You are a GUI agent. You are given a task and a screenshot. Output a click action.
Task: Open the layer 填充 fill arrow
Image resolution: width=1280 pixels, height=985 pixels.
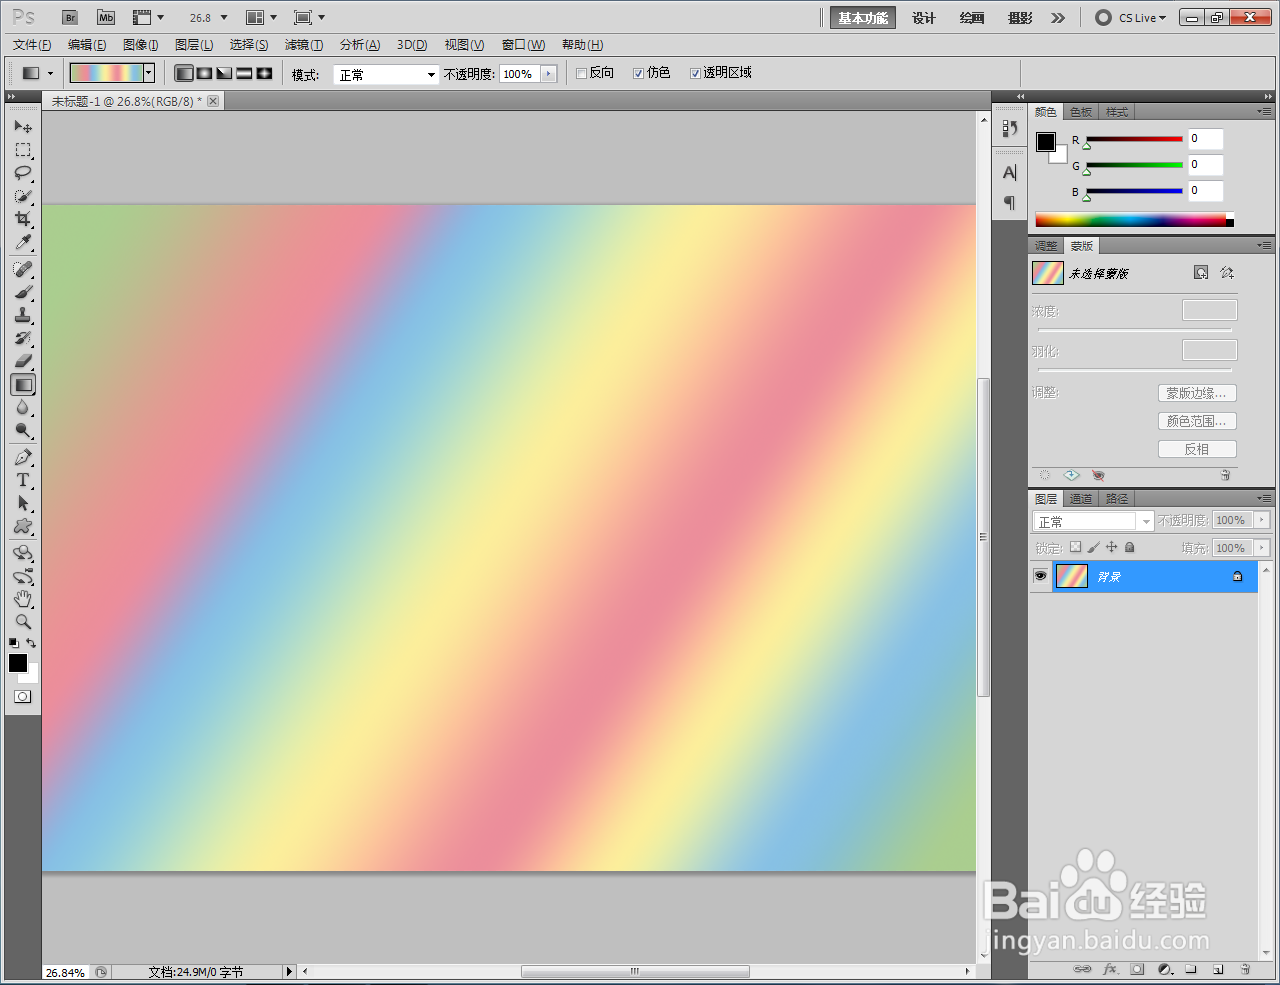(x=1262, y=548)
